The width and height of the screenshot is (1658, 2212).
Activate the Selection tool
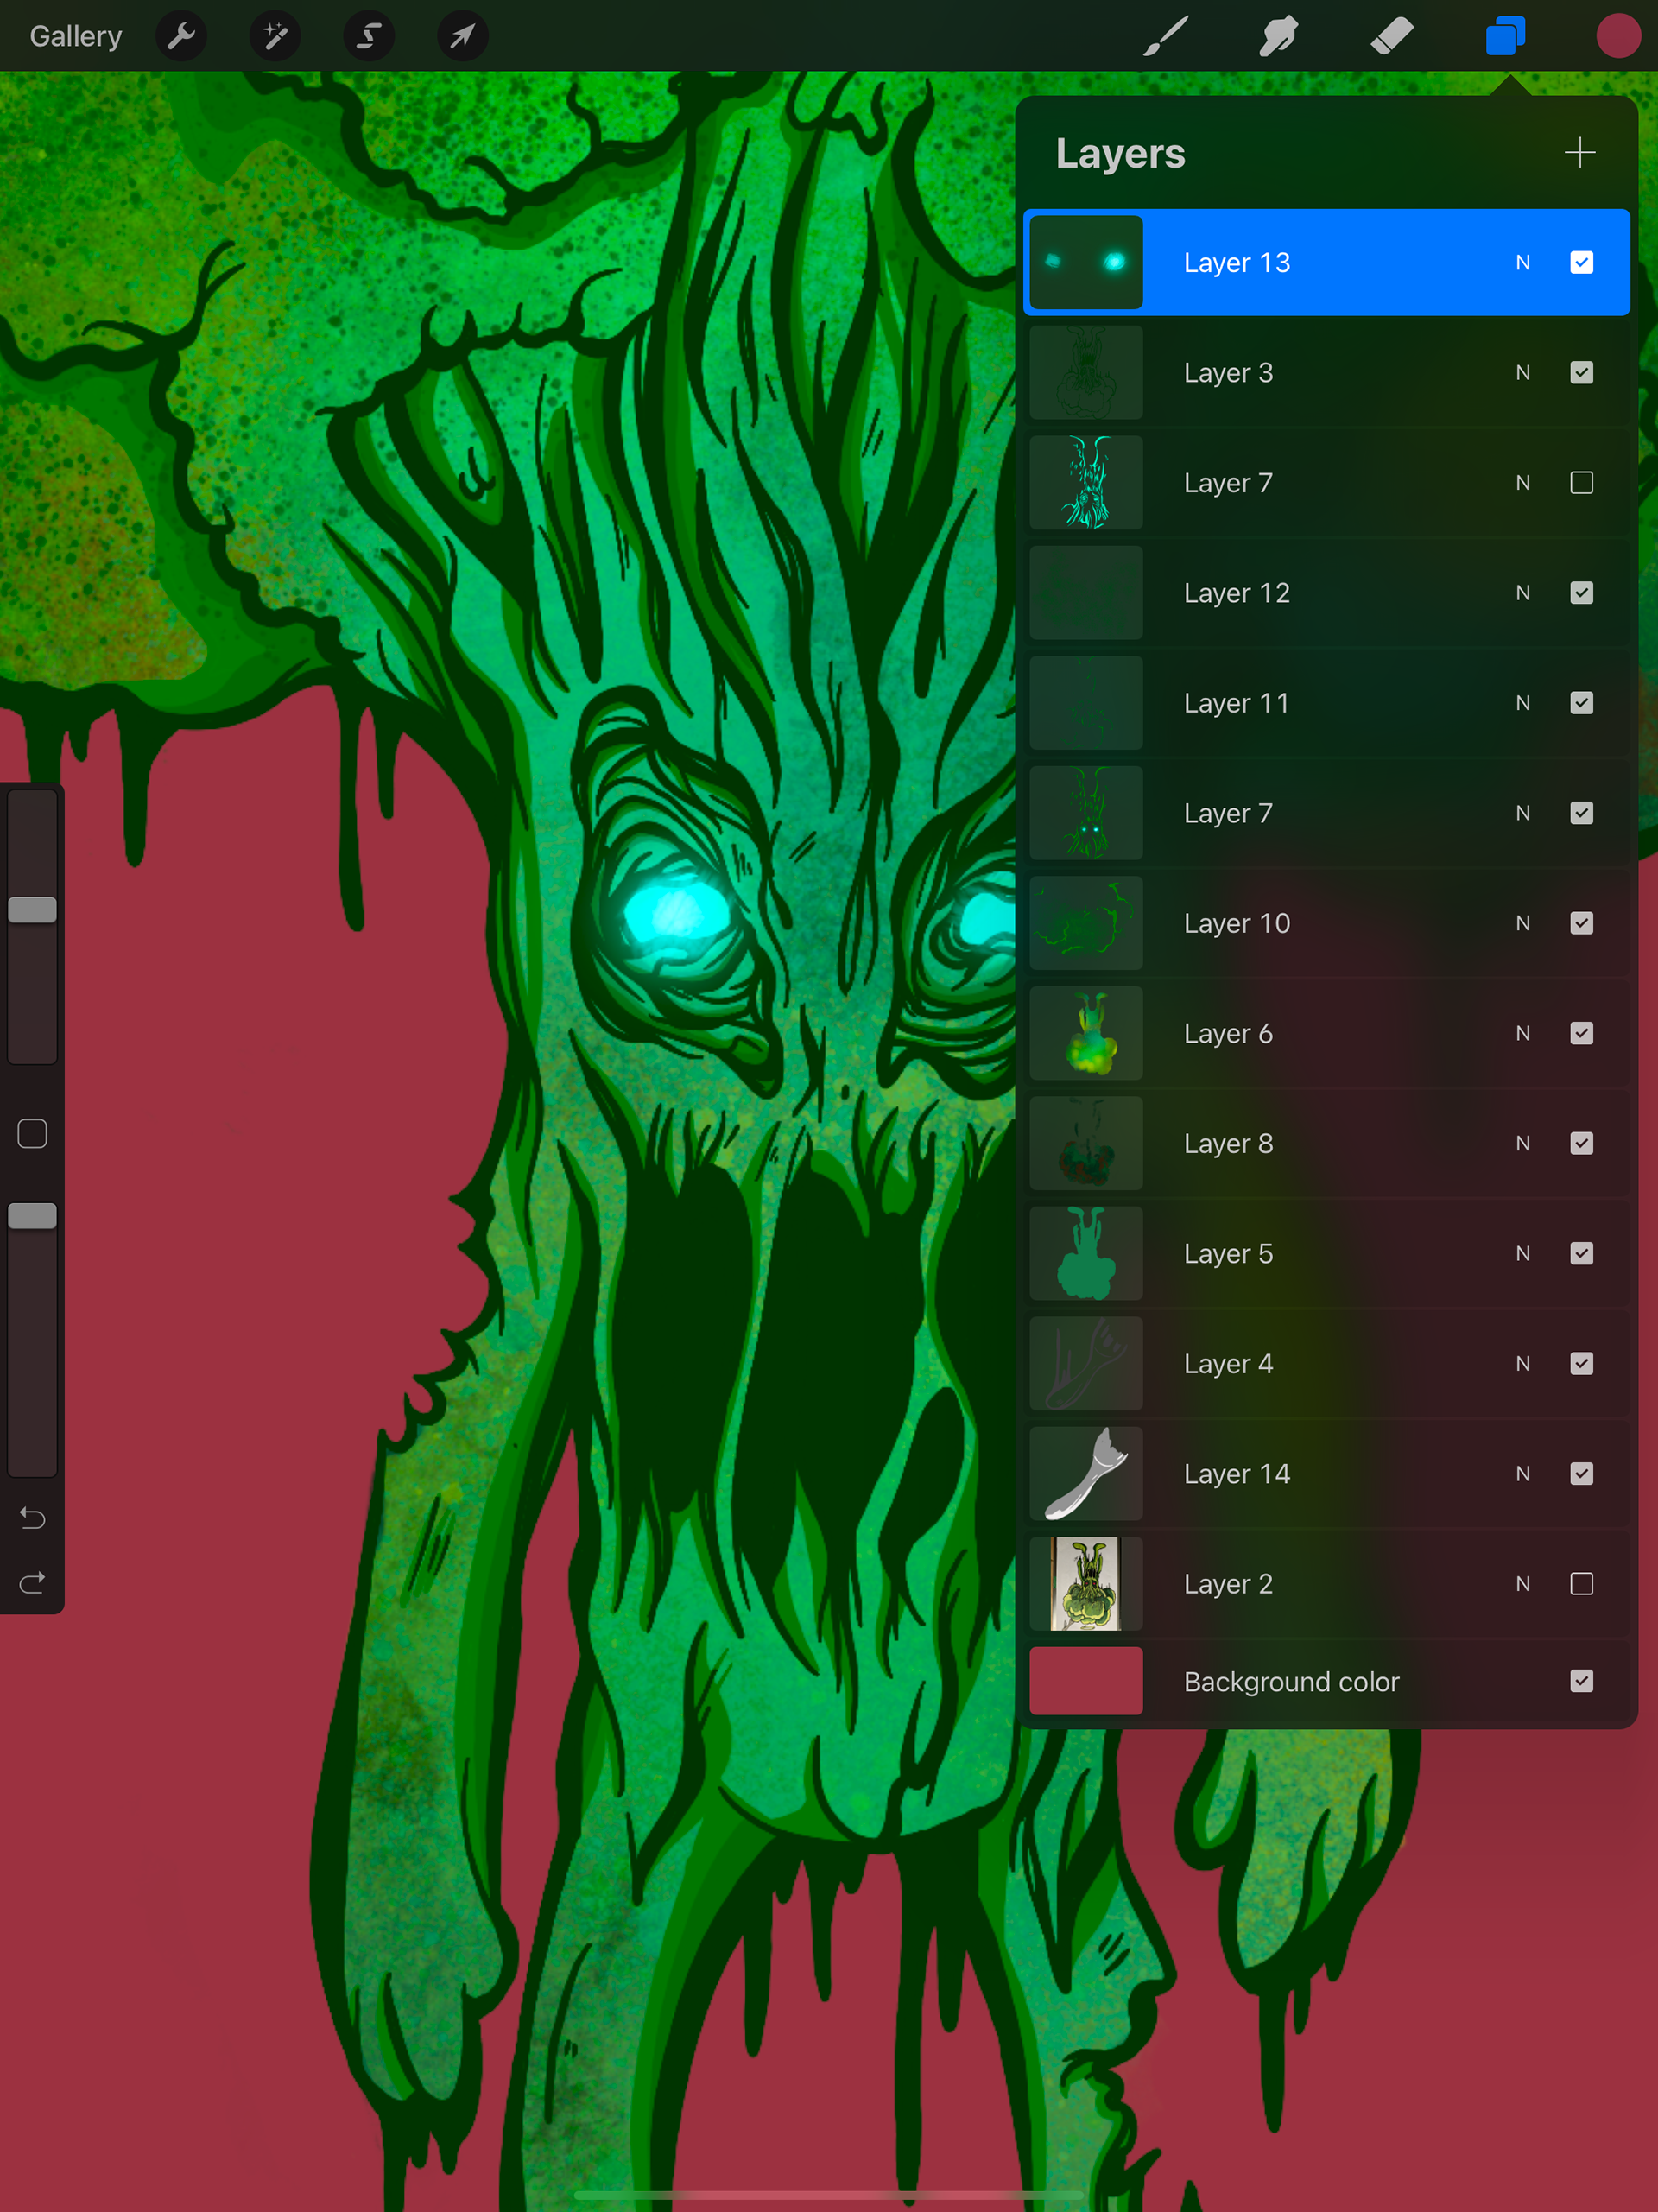click(369, 37)
